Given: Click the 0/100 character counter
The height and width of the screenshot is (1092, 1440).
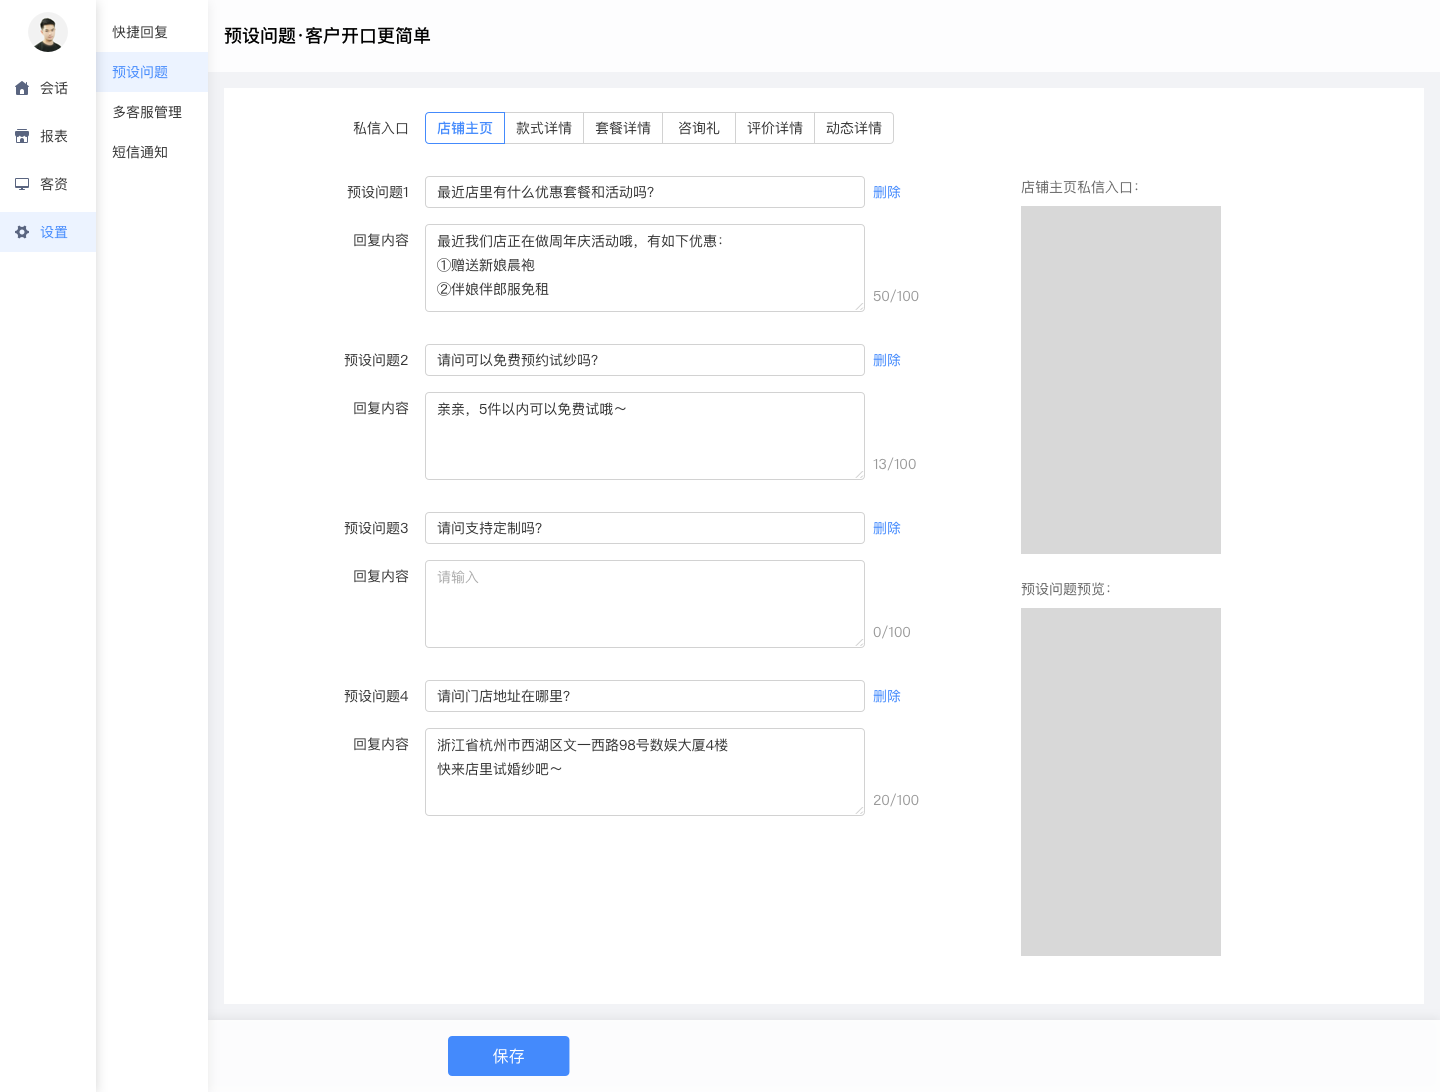Looking at the screenshot, I should pyautogui.click(x=892, y=632).
